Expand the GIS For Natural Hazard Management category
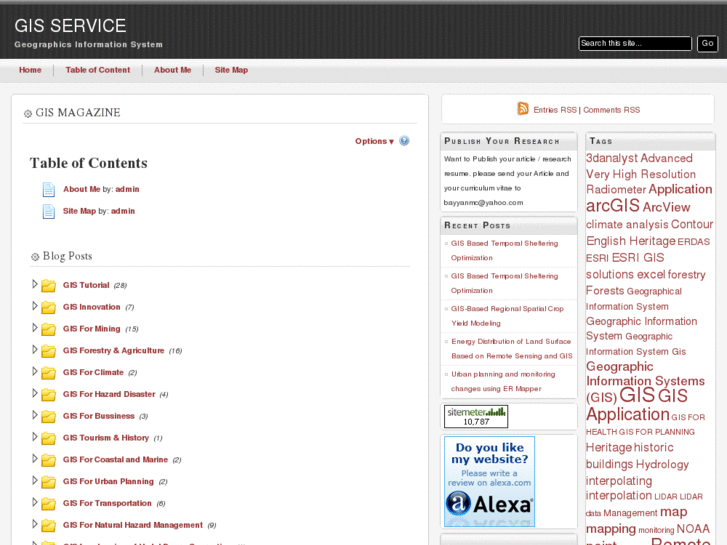 tap(34, 524)
